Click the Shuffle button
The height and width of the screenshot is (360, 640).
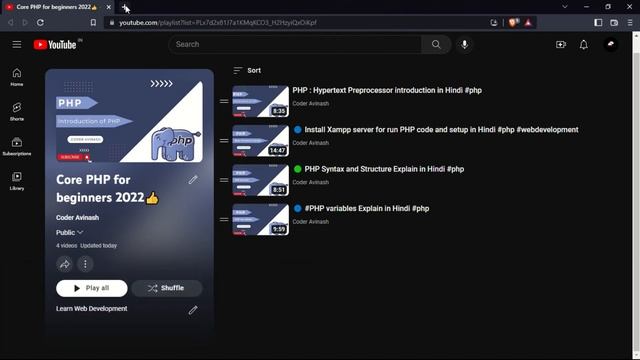(x=167, y=288)
